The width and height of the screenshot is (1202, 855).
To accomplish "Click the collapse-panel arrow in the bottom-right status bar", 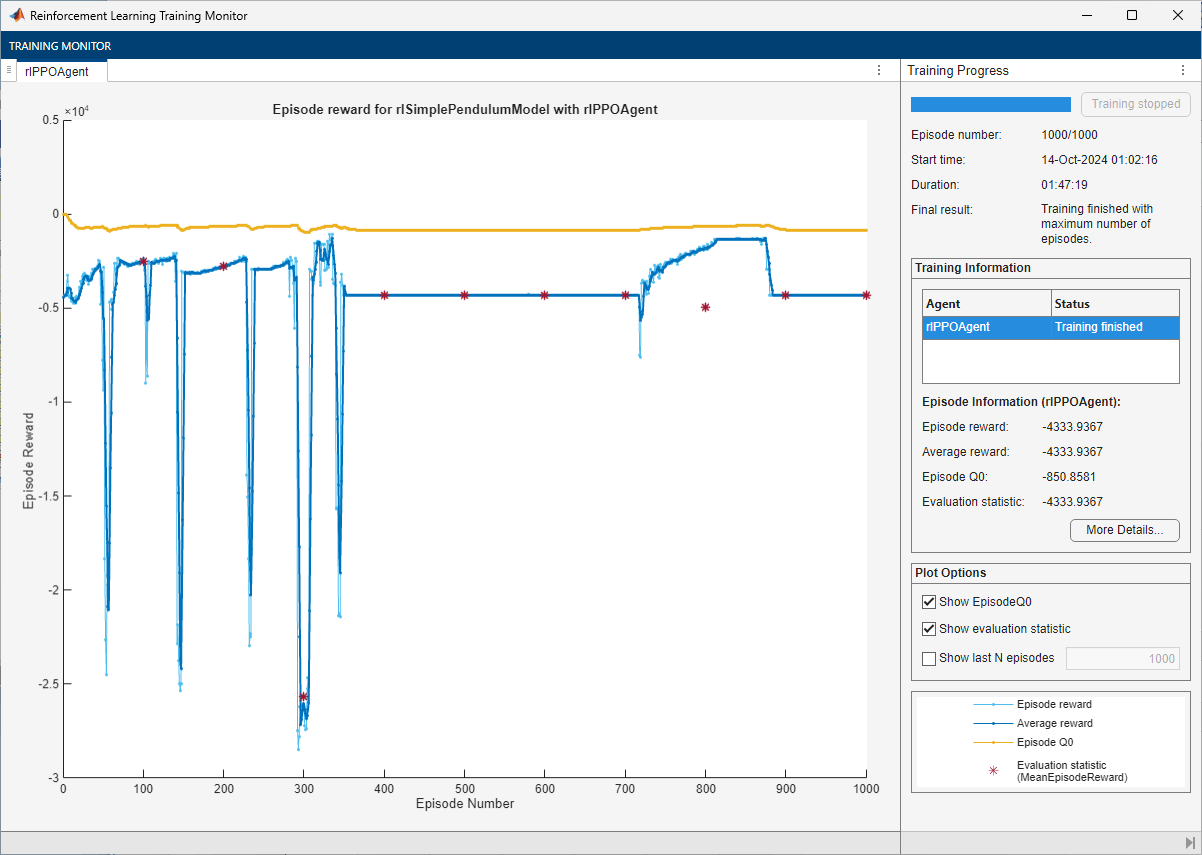I will [1189, 843].
